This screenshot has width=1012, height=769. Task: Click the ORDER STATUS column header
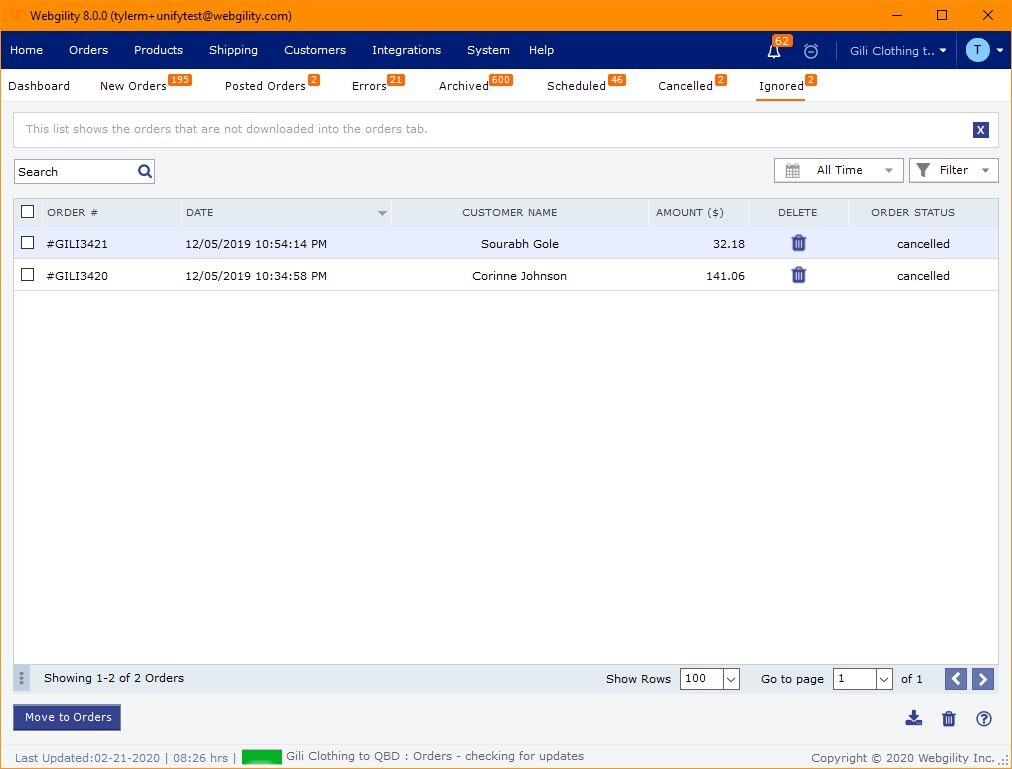coord(913,212)
